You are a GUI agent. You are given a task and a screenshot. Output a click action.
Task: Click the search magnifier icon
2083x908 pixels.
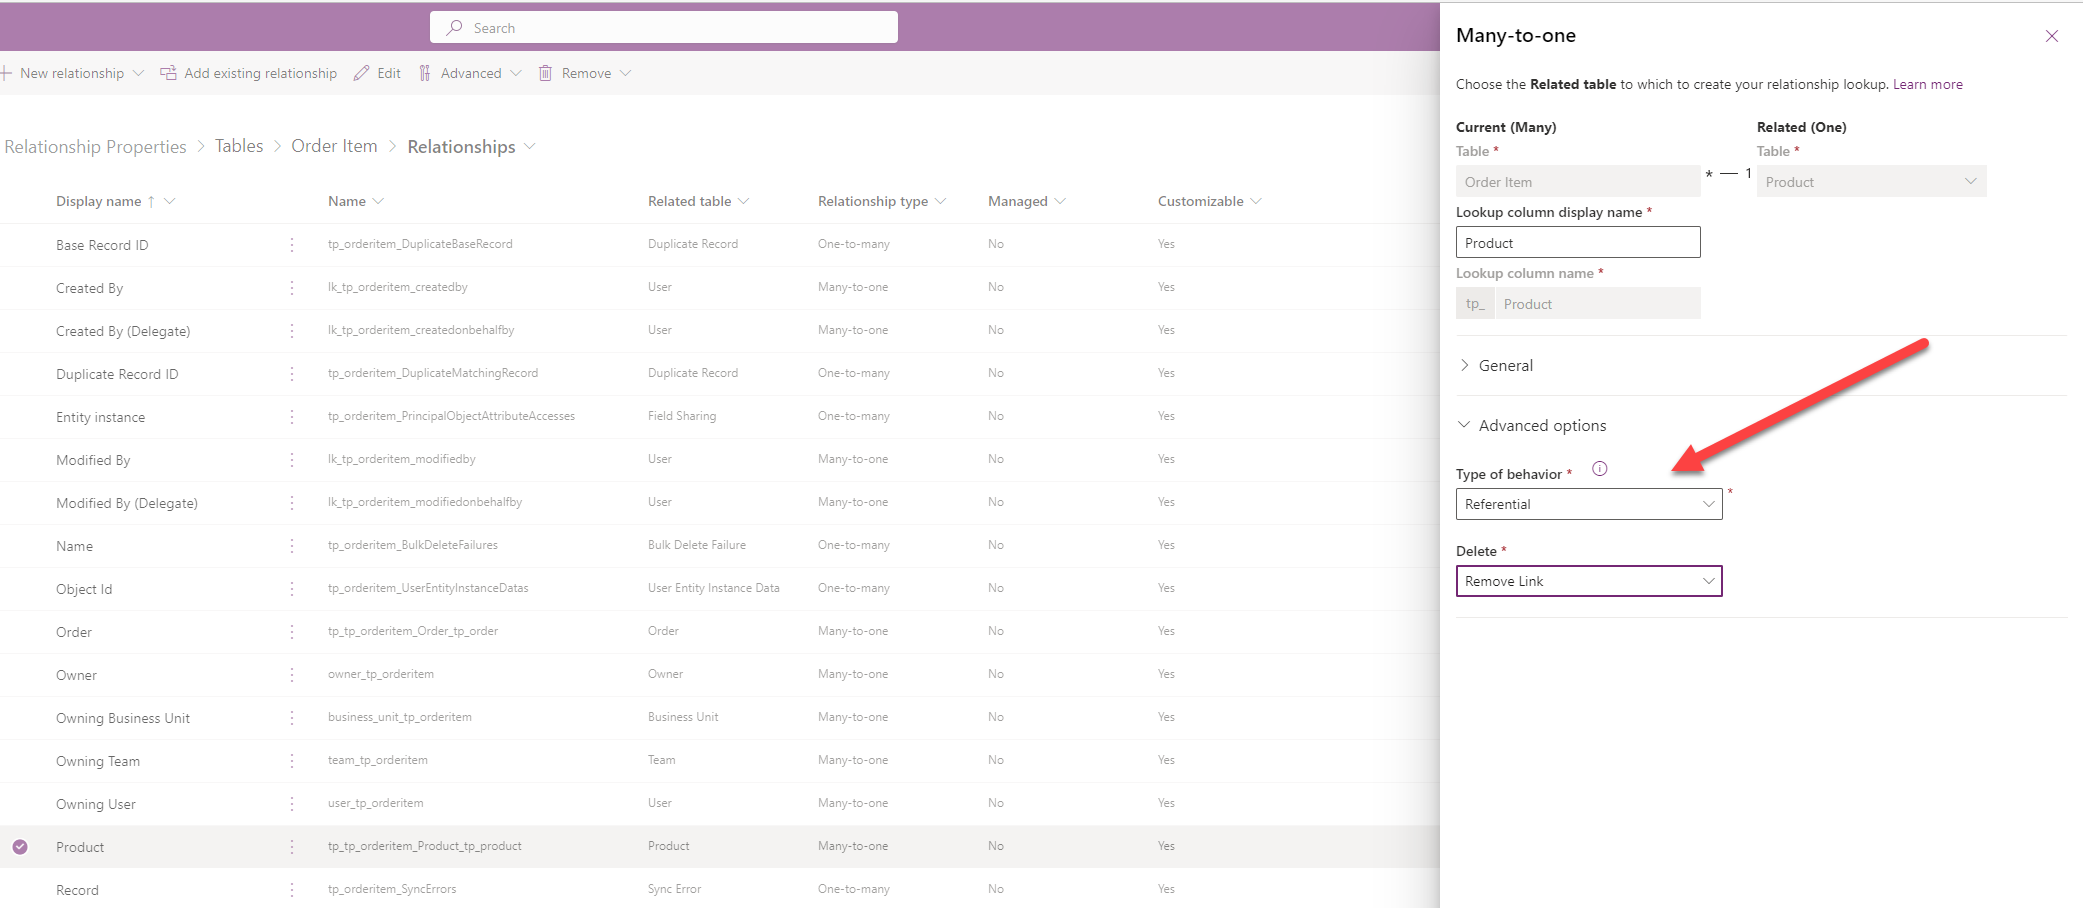[455, 28]
